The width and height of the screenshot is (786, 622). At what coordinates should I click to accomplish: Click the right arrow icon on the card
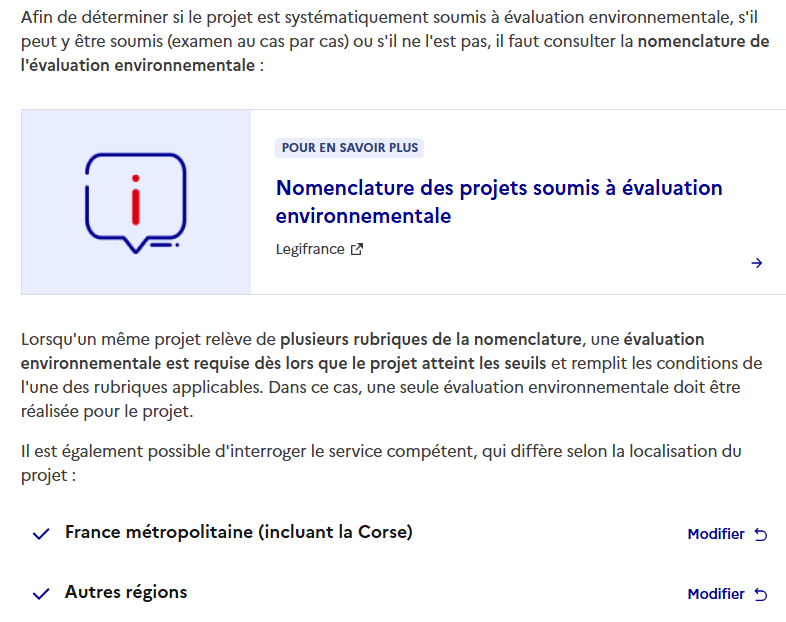coord(756,263)
